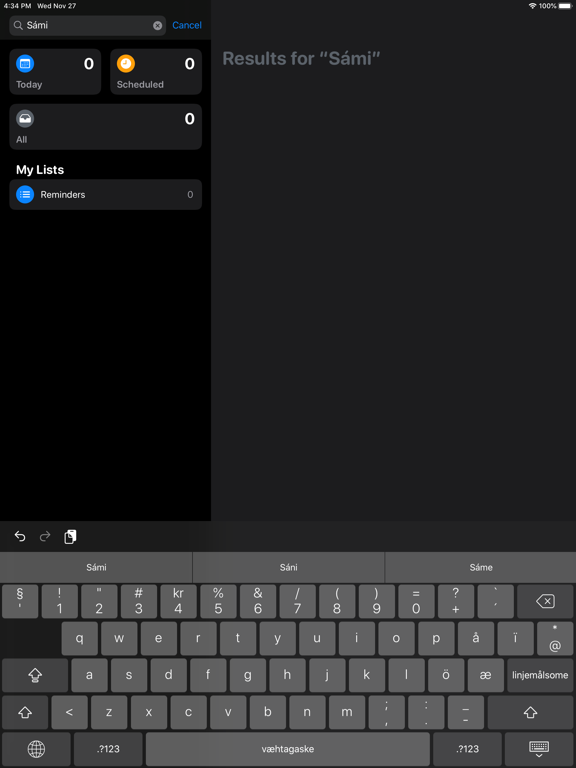Tap the m key
Image resolution: width=576 pixels, height=768 pixels.
click(347, 713)
